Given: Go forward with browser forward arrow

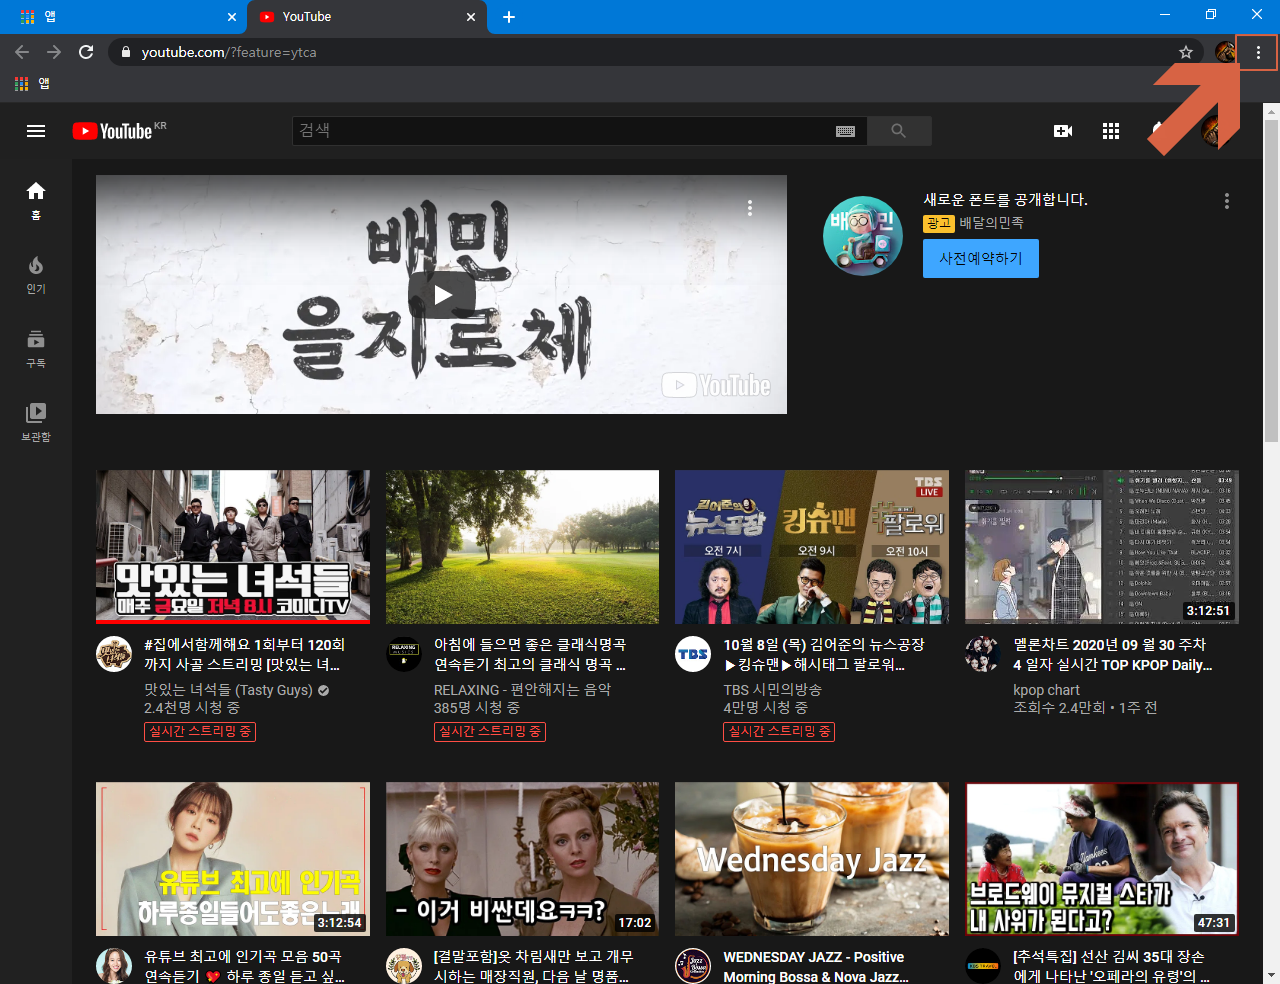Looking at the screenshot, I should pos(54,52).
